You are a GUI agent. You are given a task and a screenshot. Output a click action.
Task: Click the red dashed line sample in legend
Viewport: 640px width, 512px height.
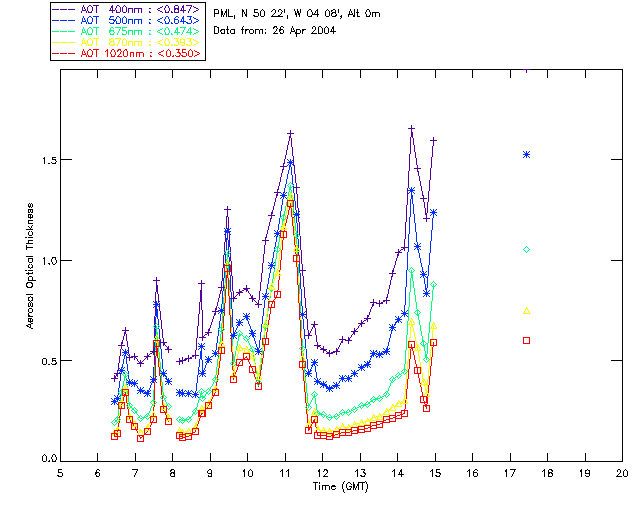coord(64,53)
